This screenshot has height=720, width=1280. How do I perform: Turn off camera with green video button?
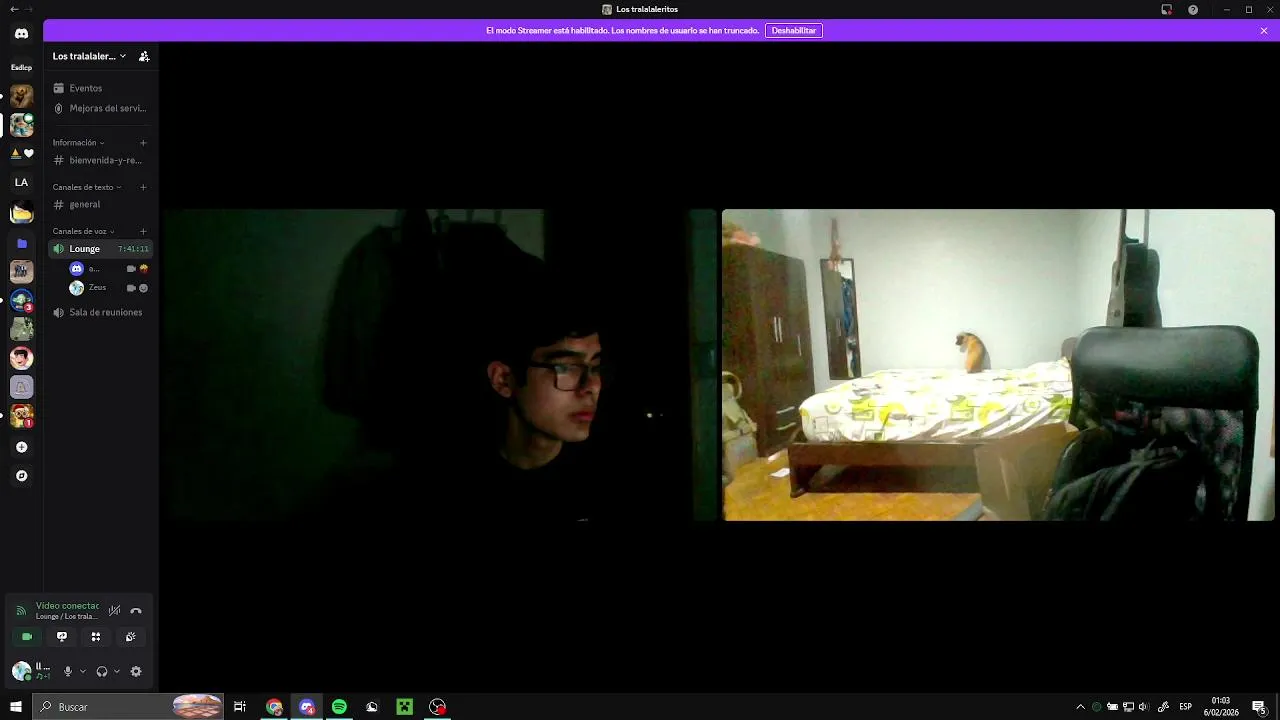pyautogui.click(x=27, y=637)
